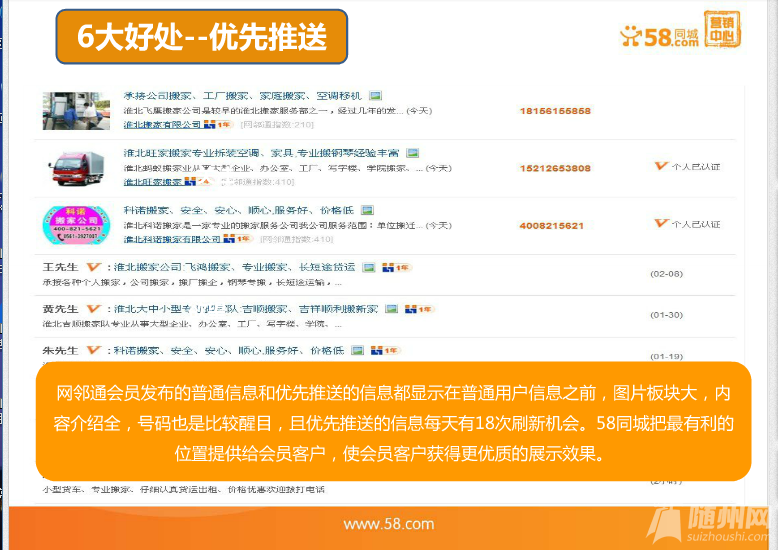Click the date (01-30)

point(666,315)
